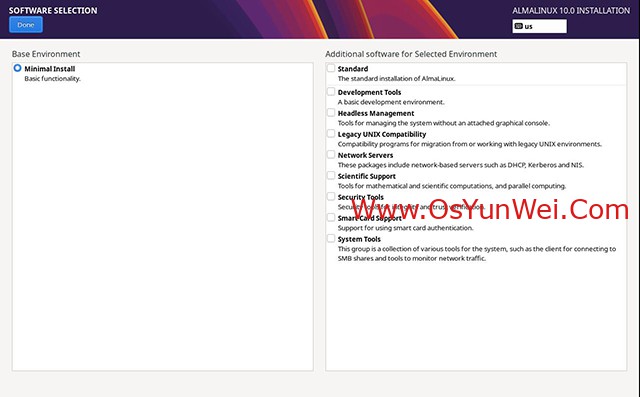Click the System Tools label
Screen dimensions: 640x397
tap(359, 239)
